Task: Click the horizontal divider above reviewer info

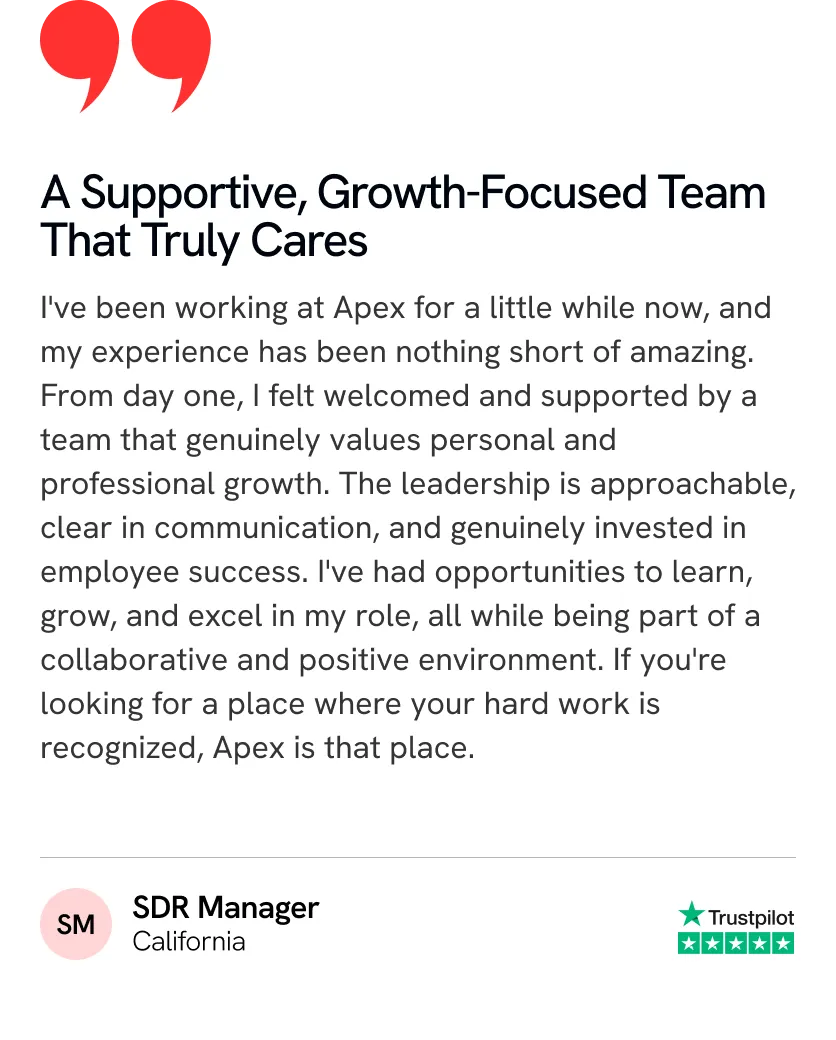Action: pyautogui.click(x=418, y=858)
